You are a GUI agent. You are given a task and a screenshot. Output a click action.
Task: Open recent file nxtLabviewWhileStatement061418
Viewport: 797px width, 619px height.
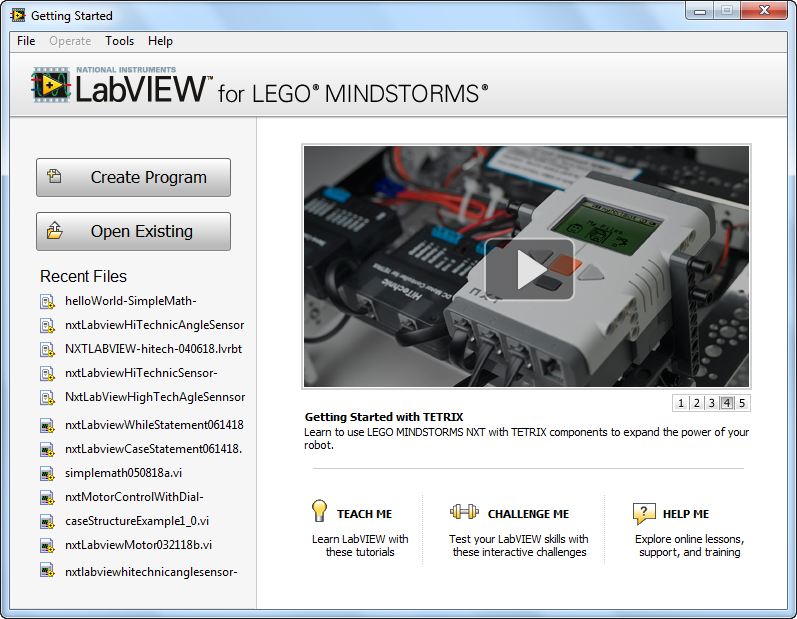pos(154,424)
